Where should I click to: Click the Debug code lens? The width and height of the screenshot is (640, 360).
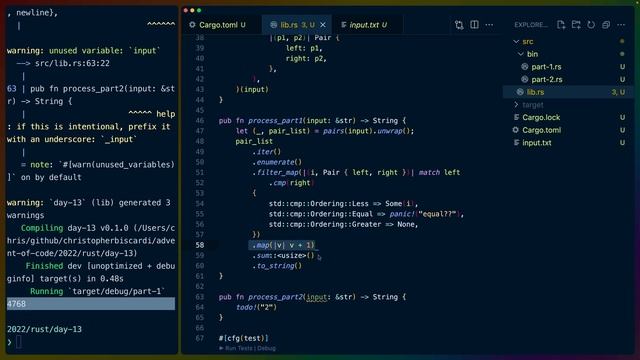click(x=267, y=348)
